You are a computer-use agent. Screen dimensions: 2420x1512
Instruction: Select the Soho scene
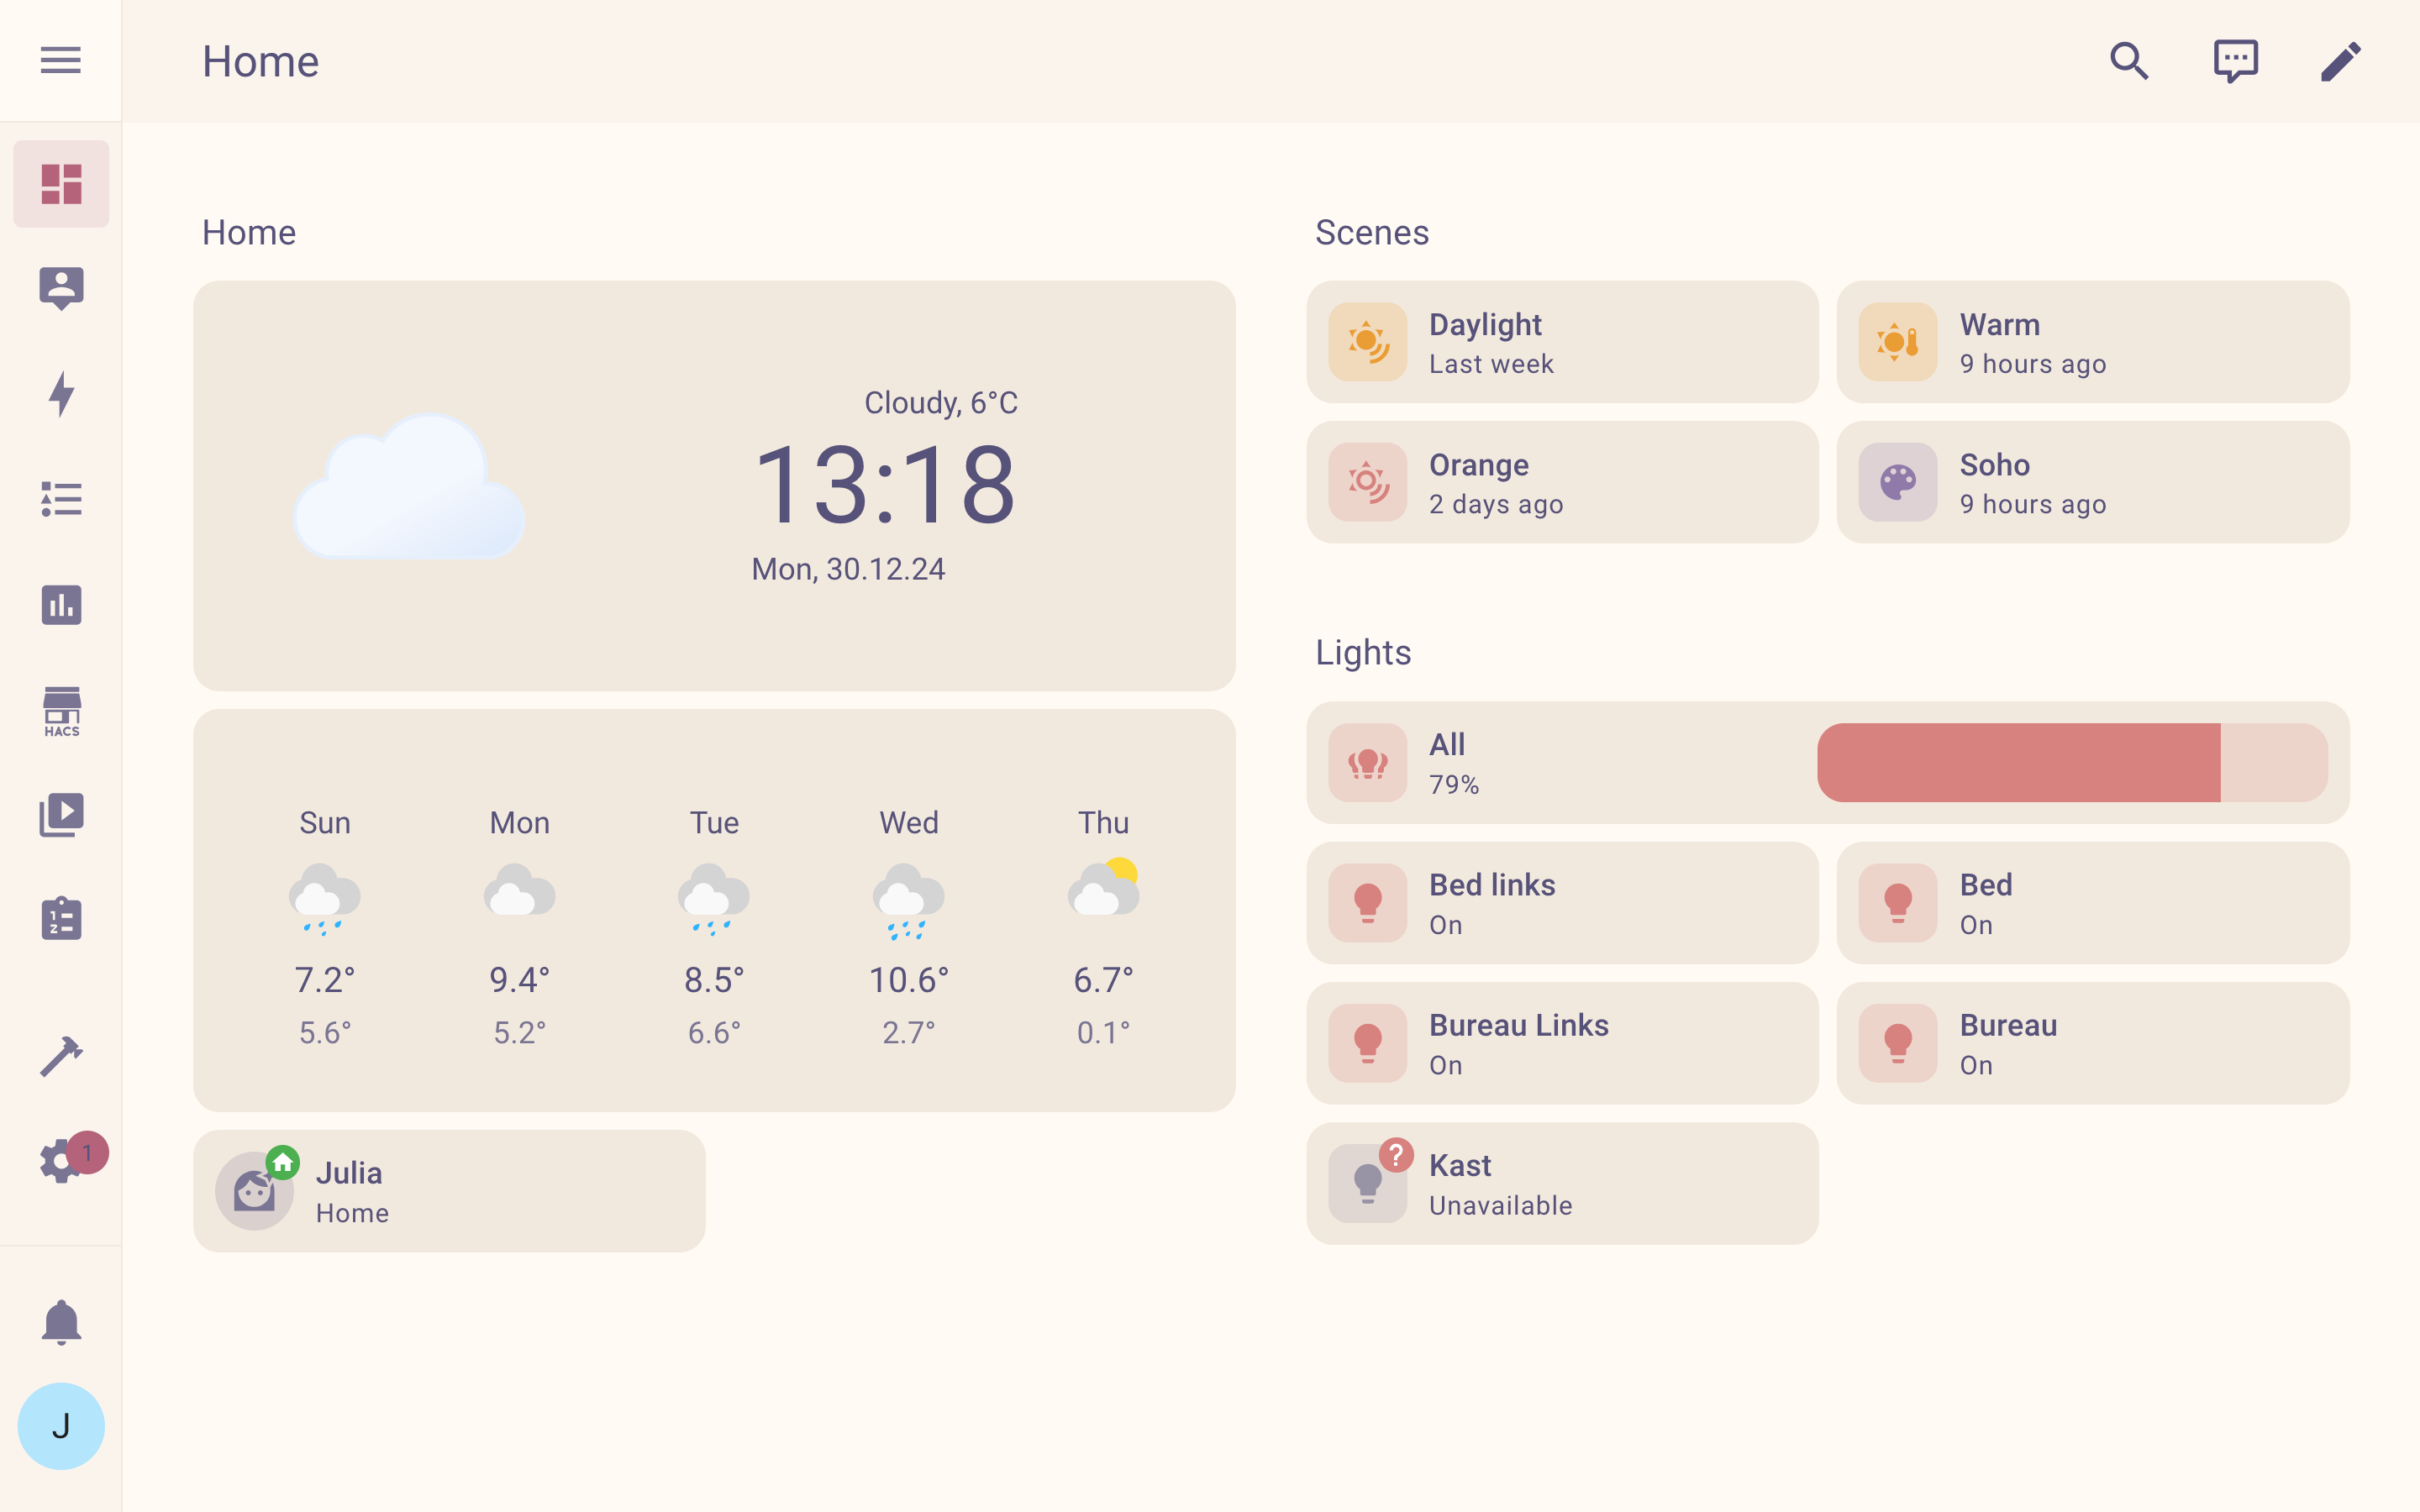pos(2092,482)
